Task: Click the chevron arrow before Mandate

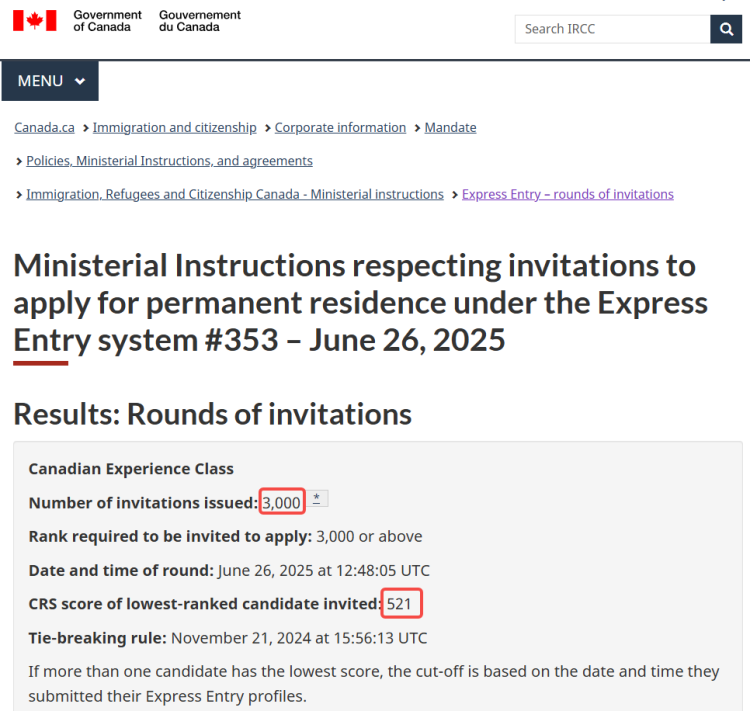Action: 417,128
